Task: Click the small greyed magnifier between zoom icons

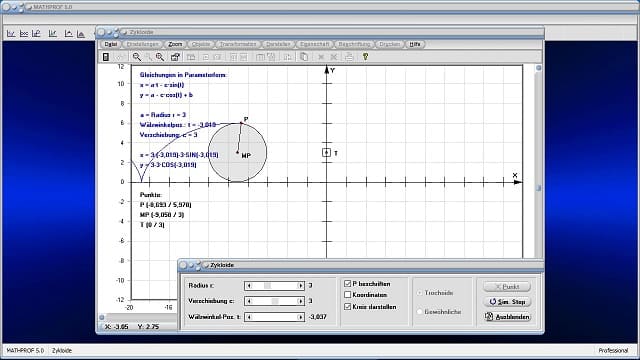Action: [149, 58]
